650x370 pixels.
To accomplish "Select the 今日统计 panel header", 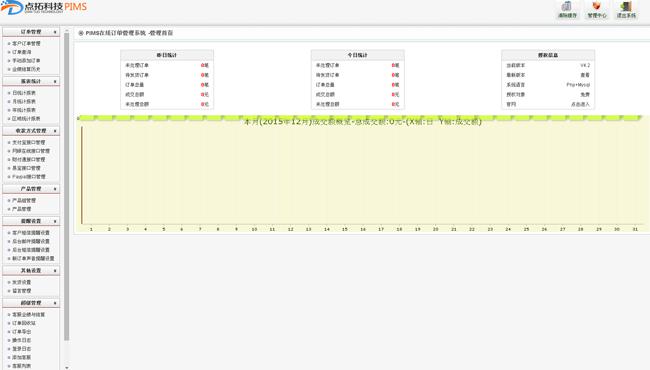I will pyautogui.click(x=357, y=55).
